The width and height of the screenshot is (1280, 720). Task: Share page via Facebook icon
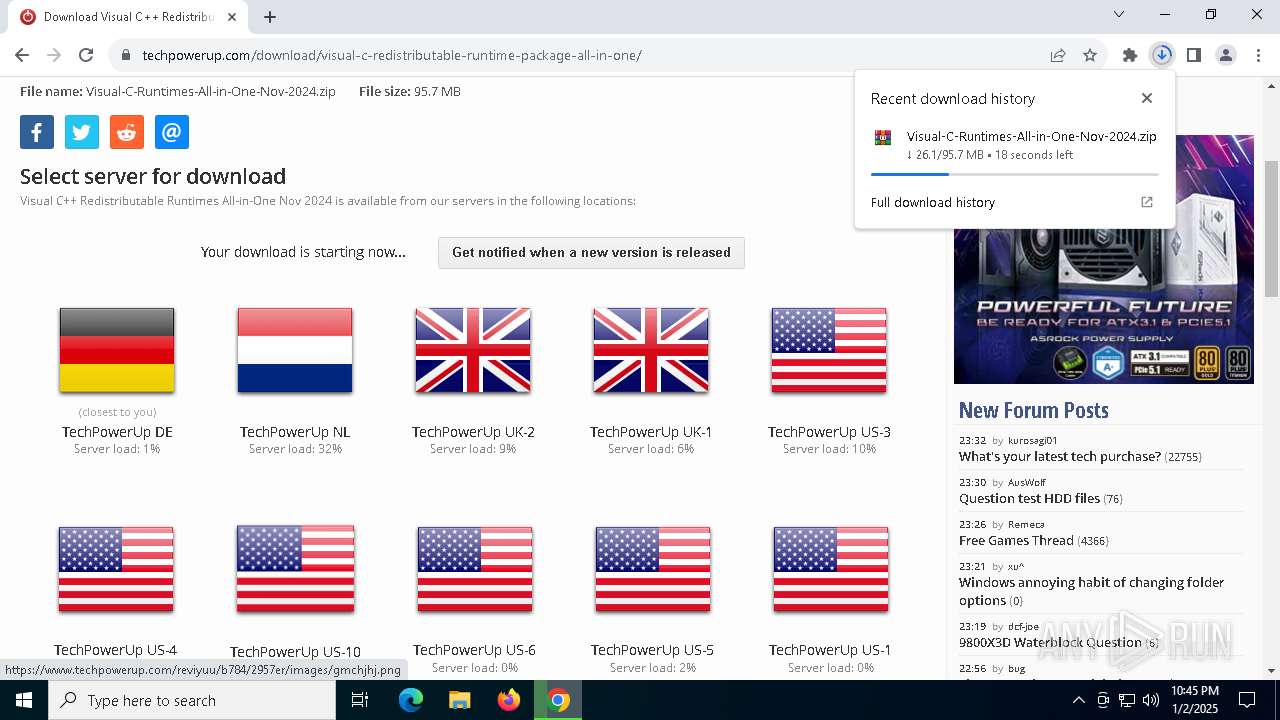coord(37,132)
